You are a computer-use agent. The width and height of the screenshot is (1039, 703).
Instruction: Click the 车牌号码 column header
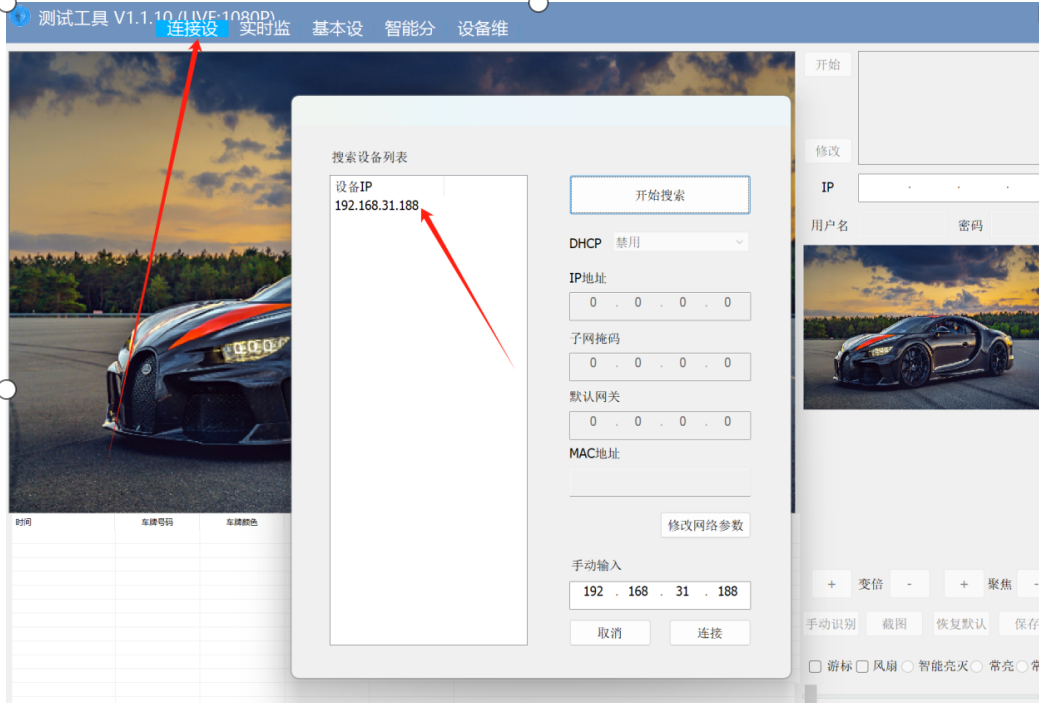[157, 522]
